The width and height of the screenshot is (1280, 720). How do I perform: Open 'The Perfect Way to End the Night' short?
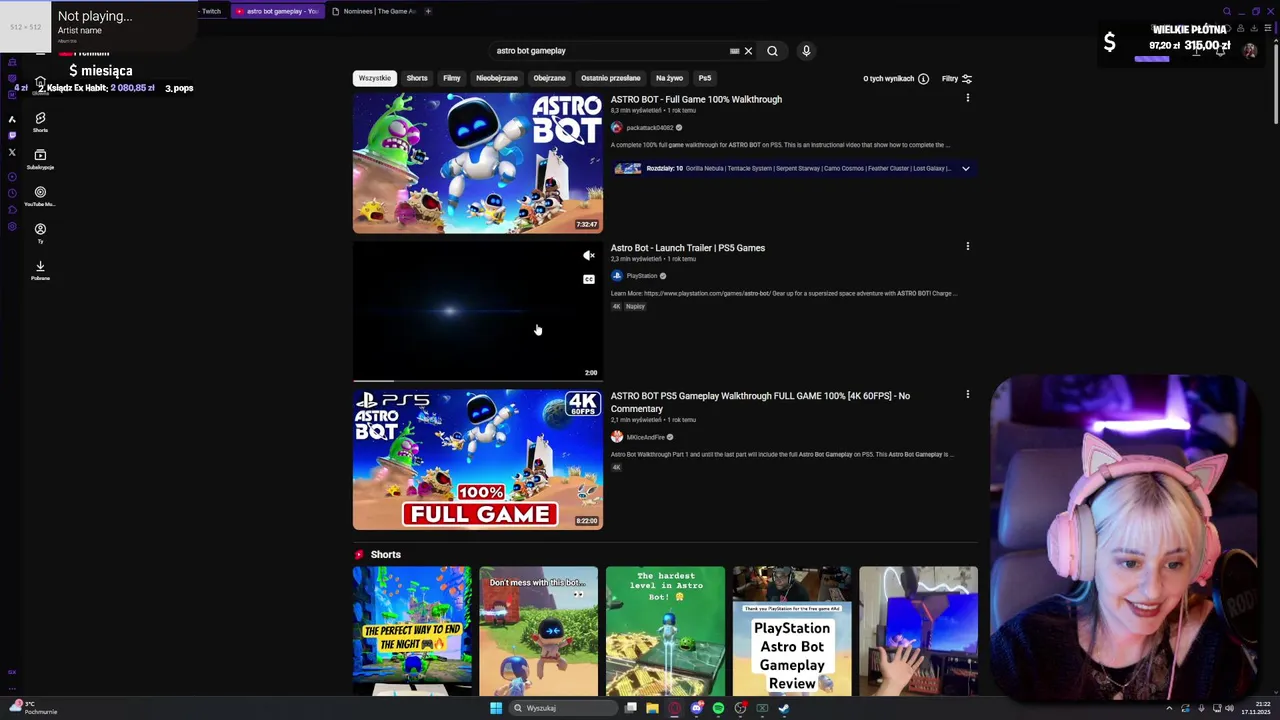(412, 631)
